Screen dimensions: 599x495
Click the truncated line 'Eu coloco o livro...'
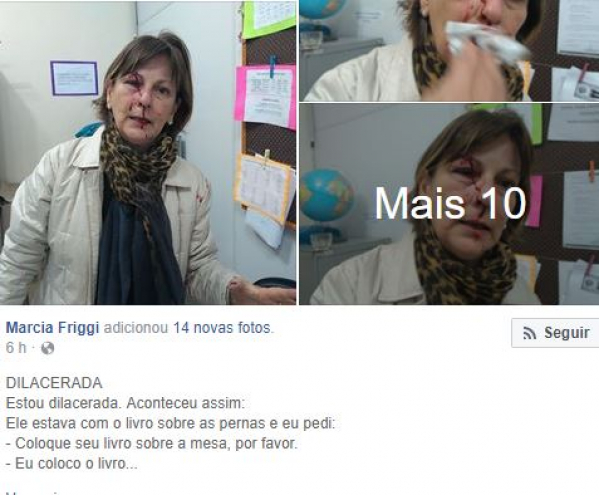click(x=71, y=464)
